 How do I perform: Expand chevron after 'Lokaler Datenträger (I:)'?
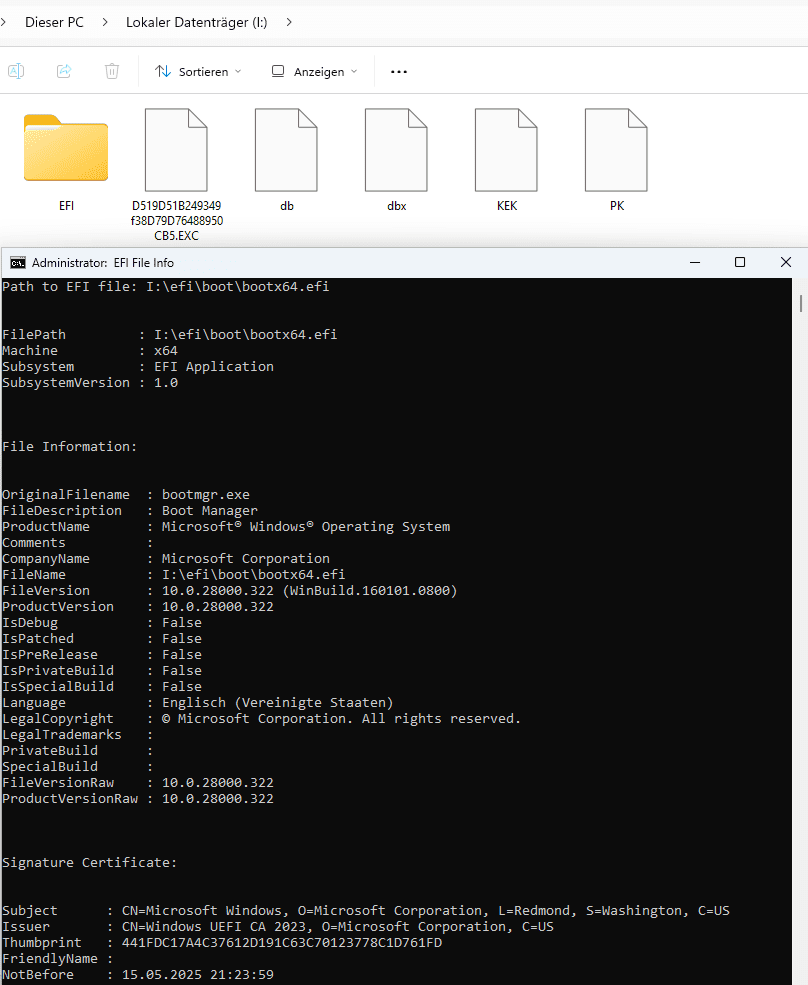tap(289, 22)
